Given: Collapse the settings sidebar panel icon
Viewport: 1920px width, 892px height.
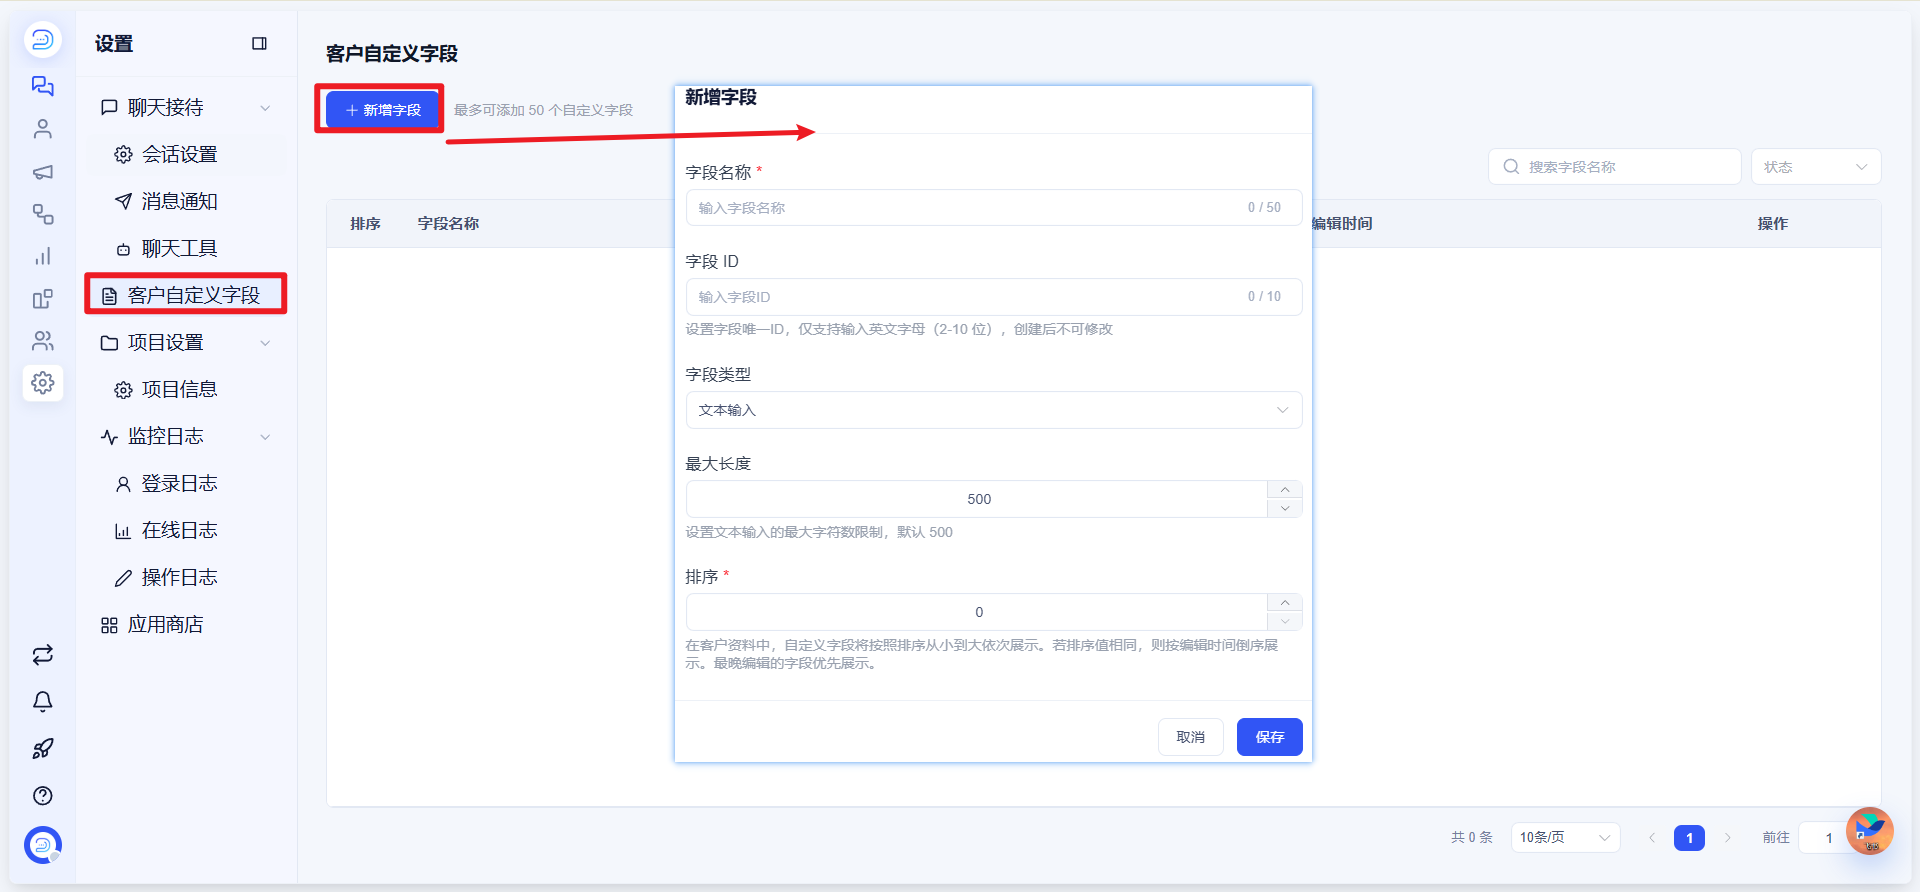Looking at the screenshot, I should [259, 43].
